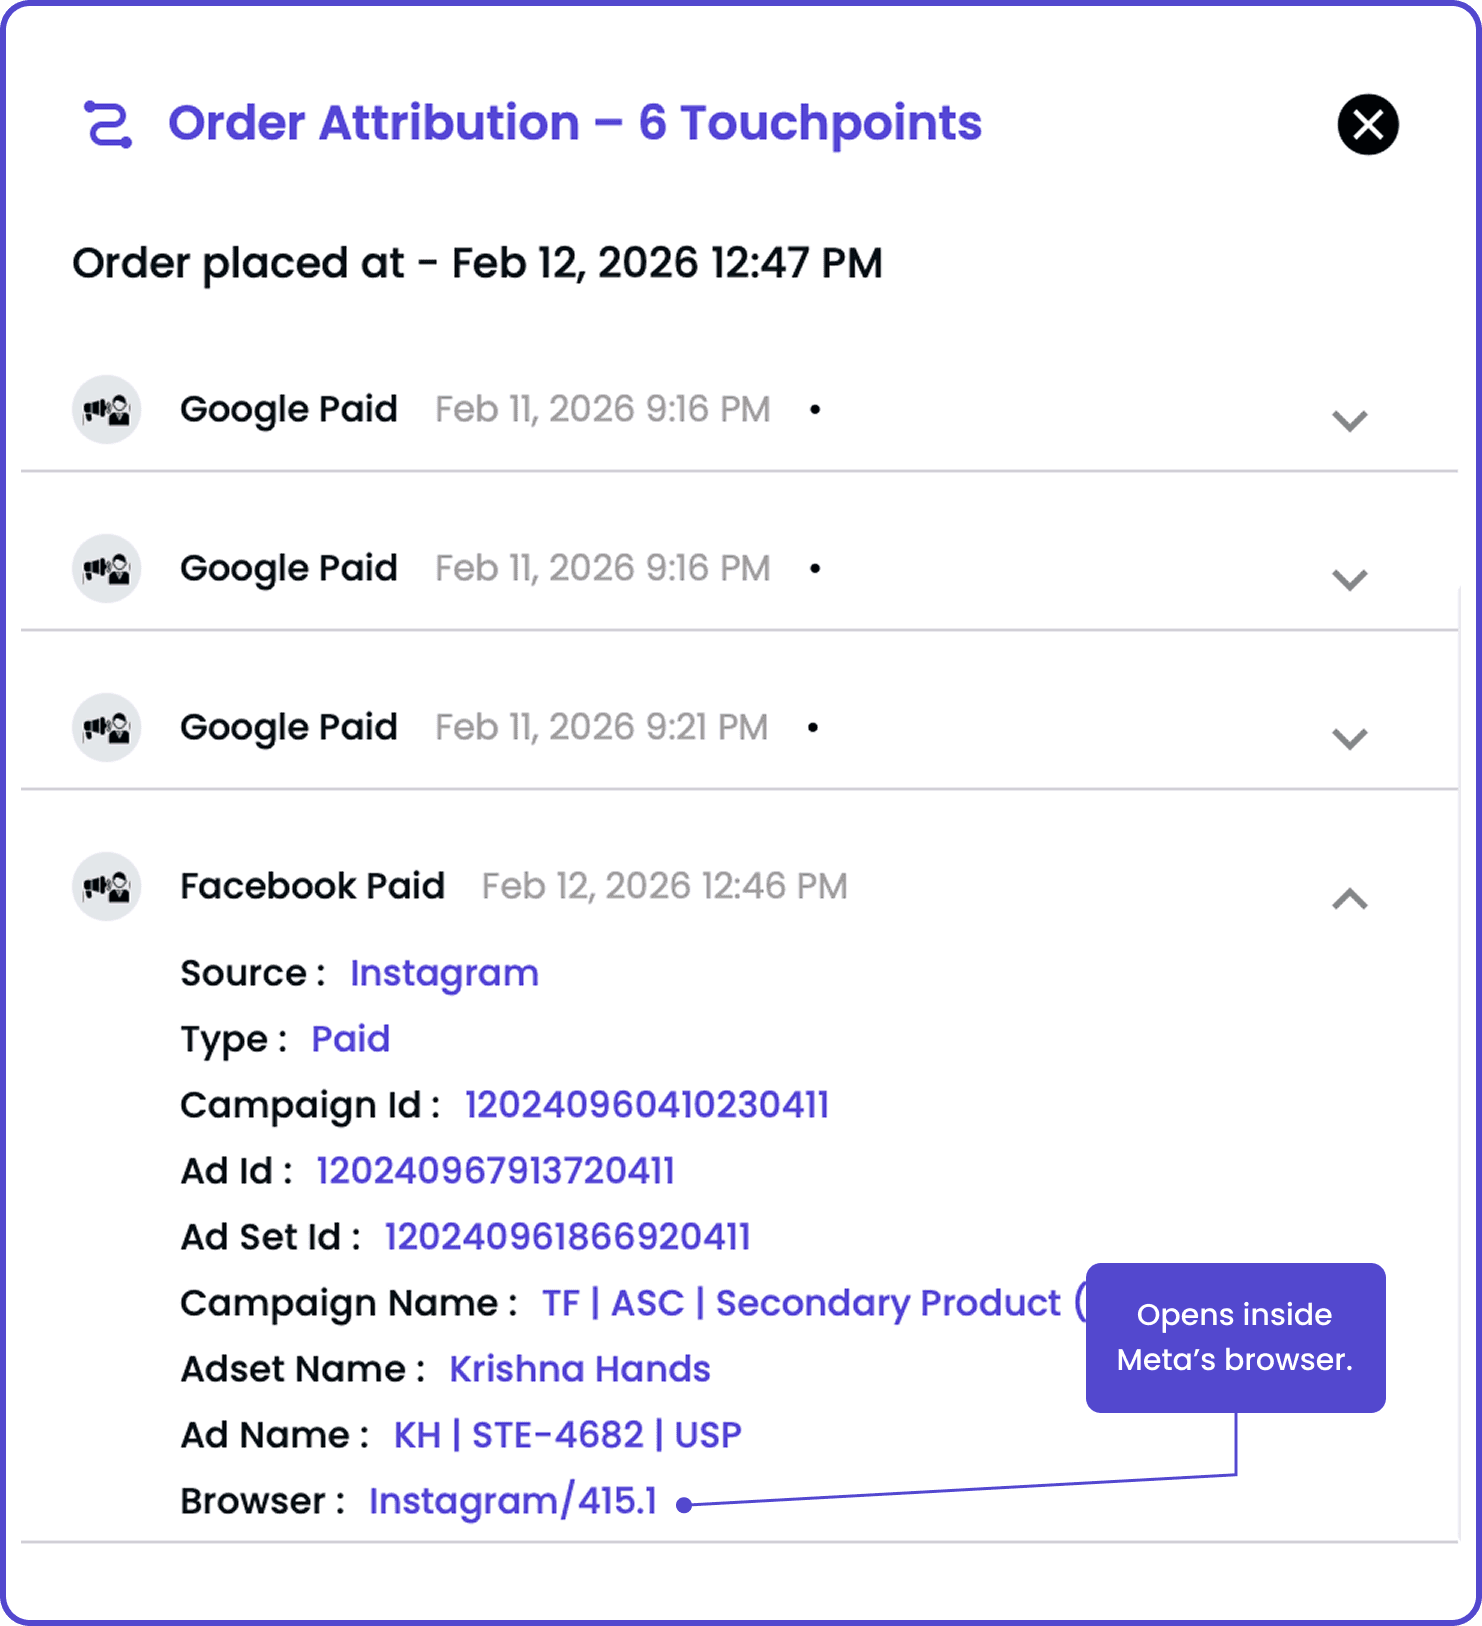
Task: Click the Google Paid label beside 9:21 PM
Action: pyautogui.click(x=289, y=727)
